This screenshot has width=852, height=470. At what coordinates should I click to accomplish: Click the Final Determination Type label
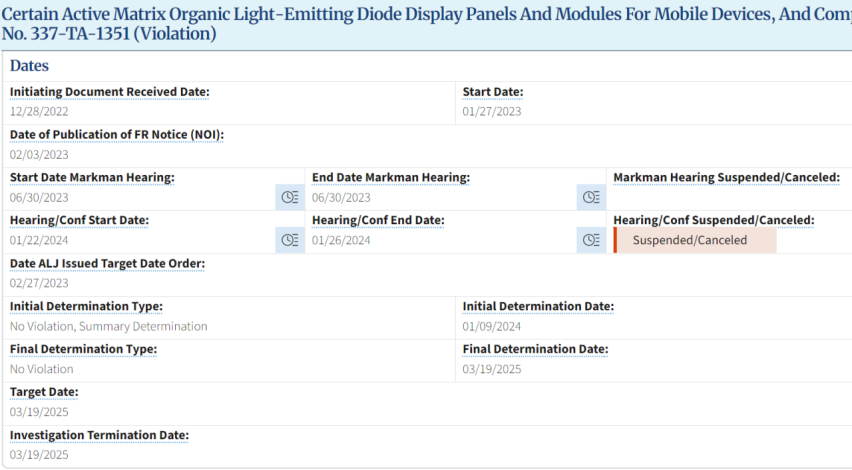83,349
